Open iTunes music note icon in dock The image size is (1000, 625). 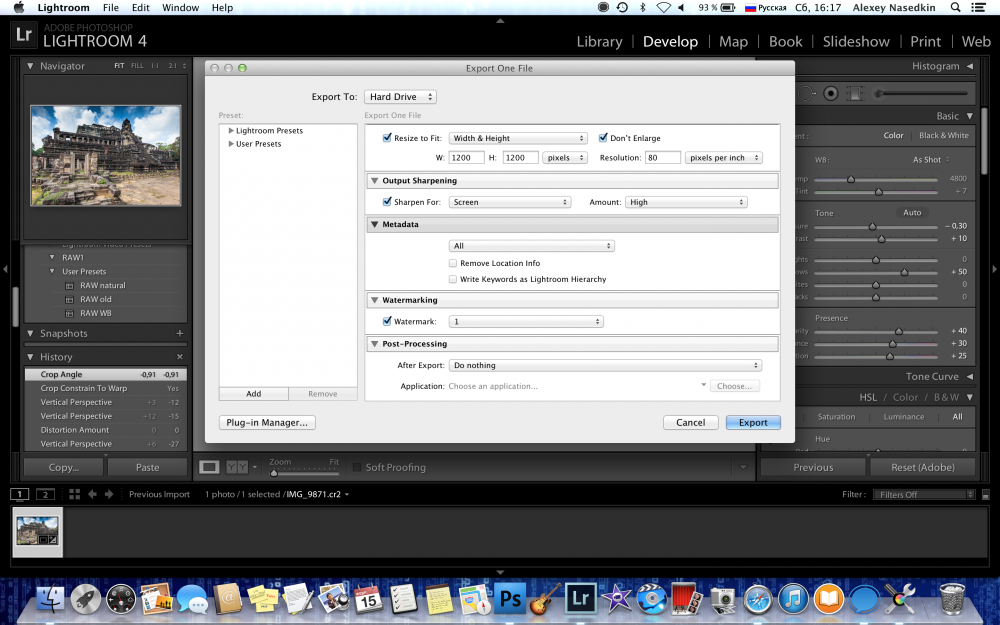pyautogui.click(x=793, y=599)
